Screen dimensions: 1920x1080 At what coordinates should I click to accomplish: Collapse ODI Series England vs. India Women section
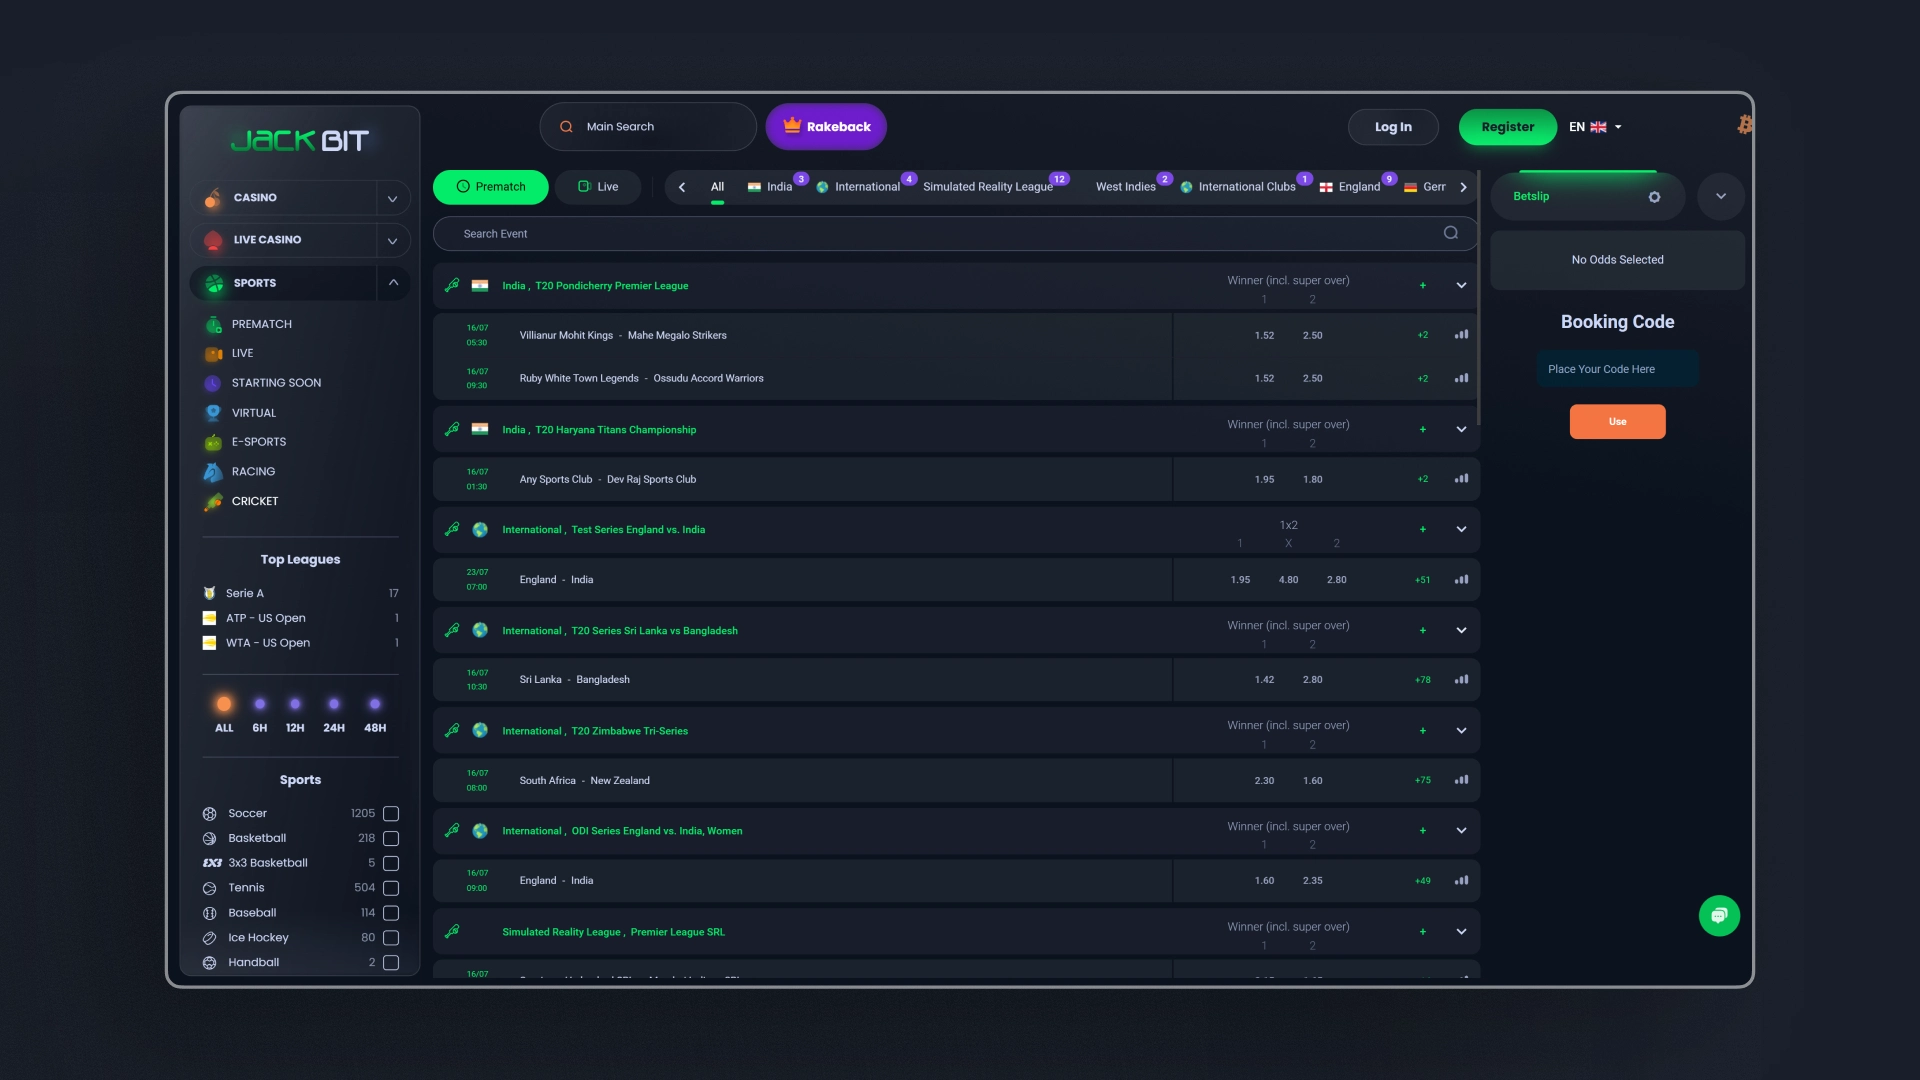[x=1461, y=831]
